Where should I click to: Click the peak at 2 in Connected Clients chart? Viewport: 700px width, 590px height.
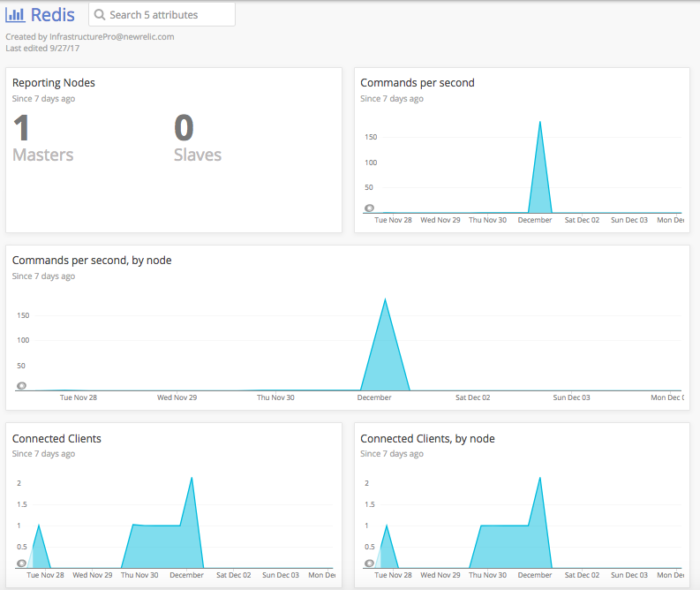(192, 478)
